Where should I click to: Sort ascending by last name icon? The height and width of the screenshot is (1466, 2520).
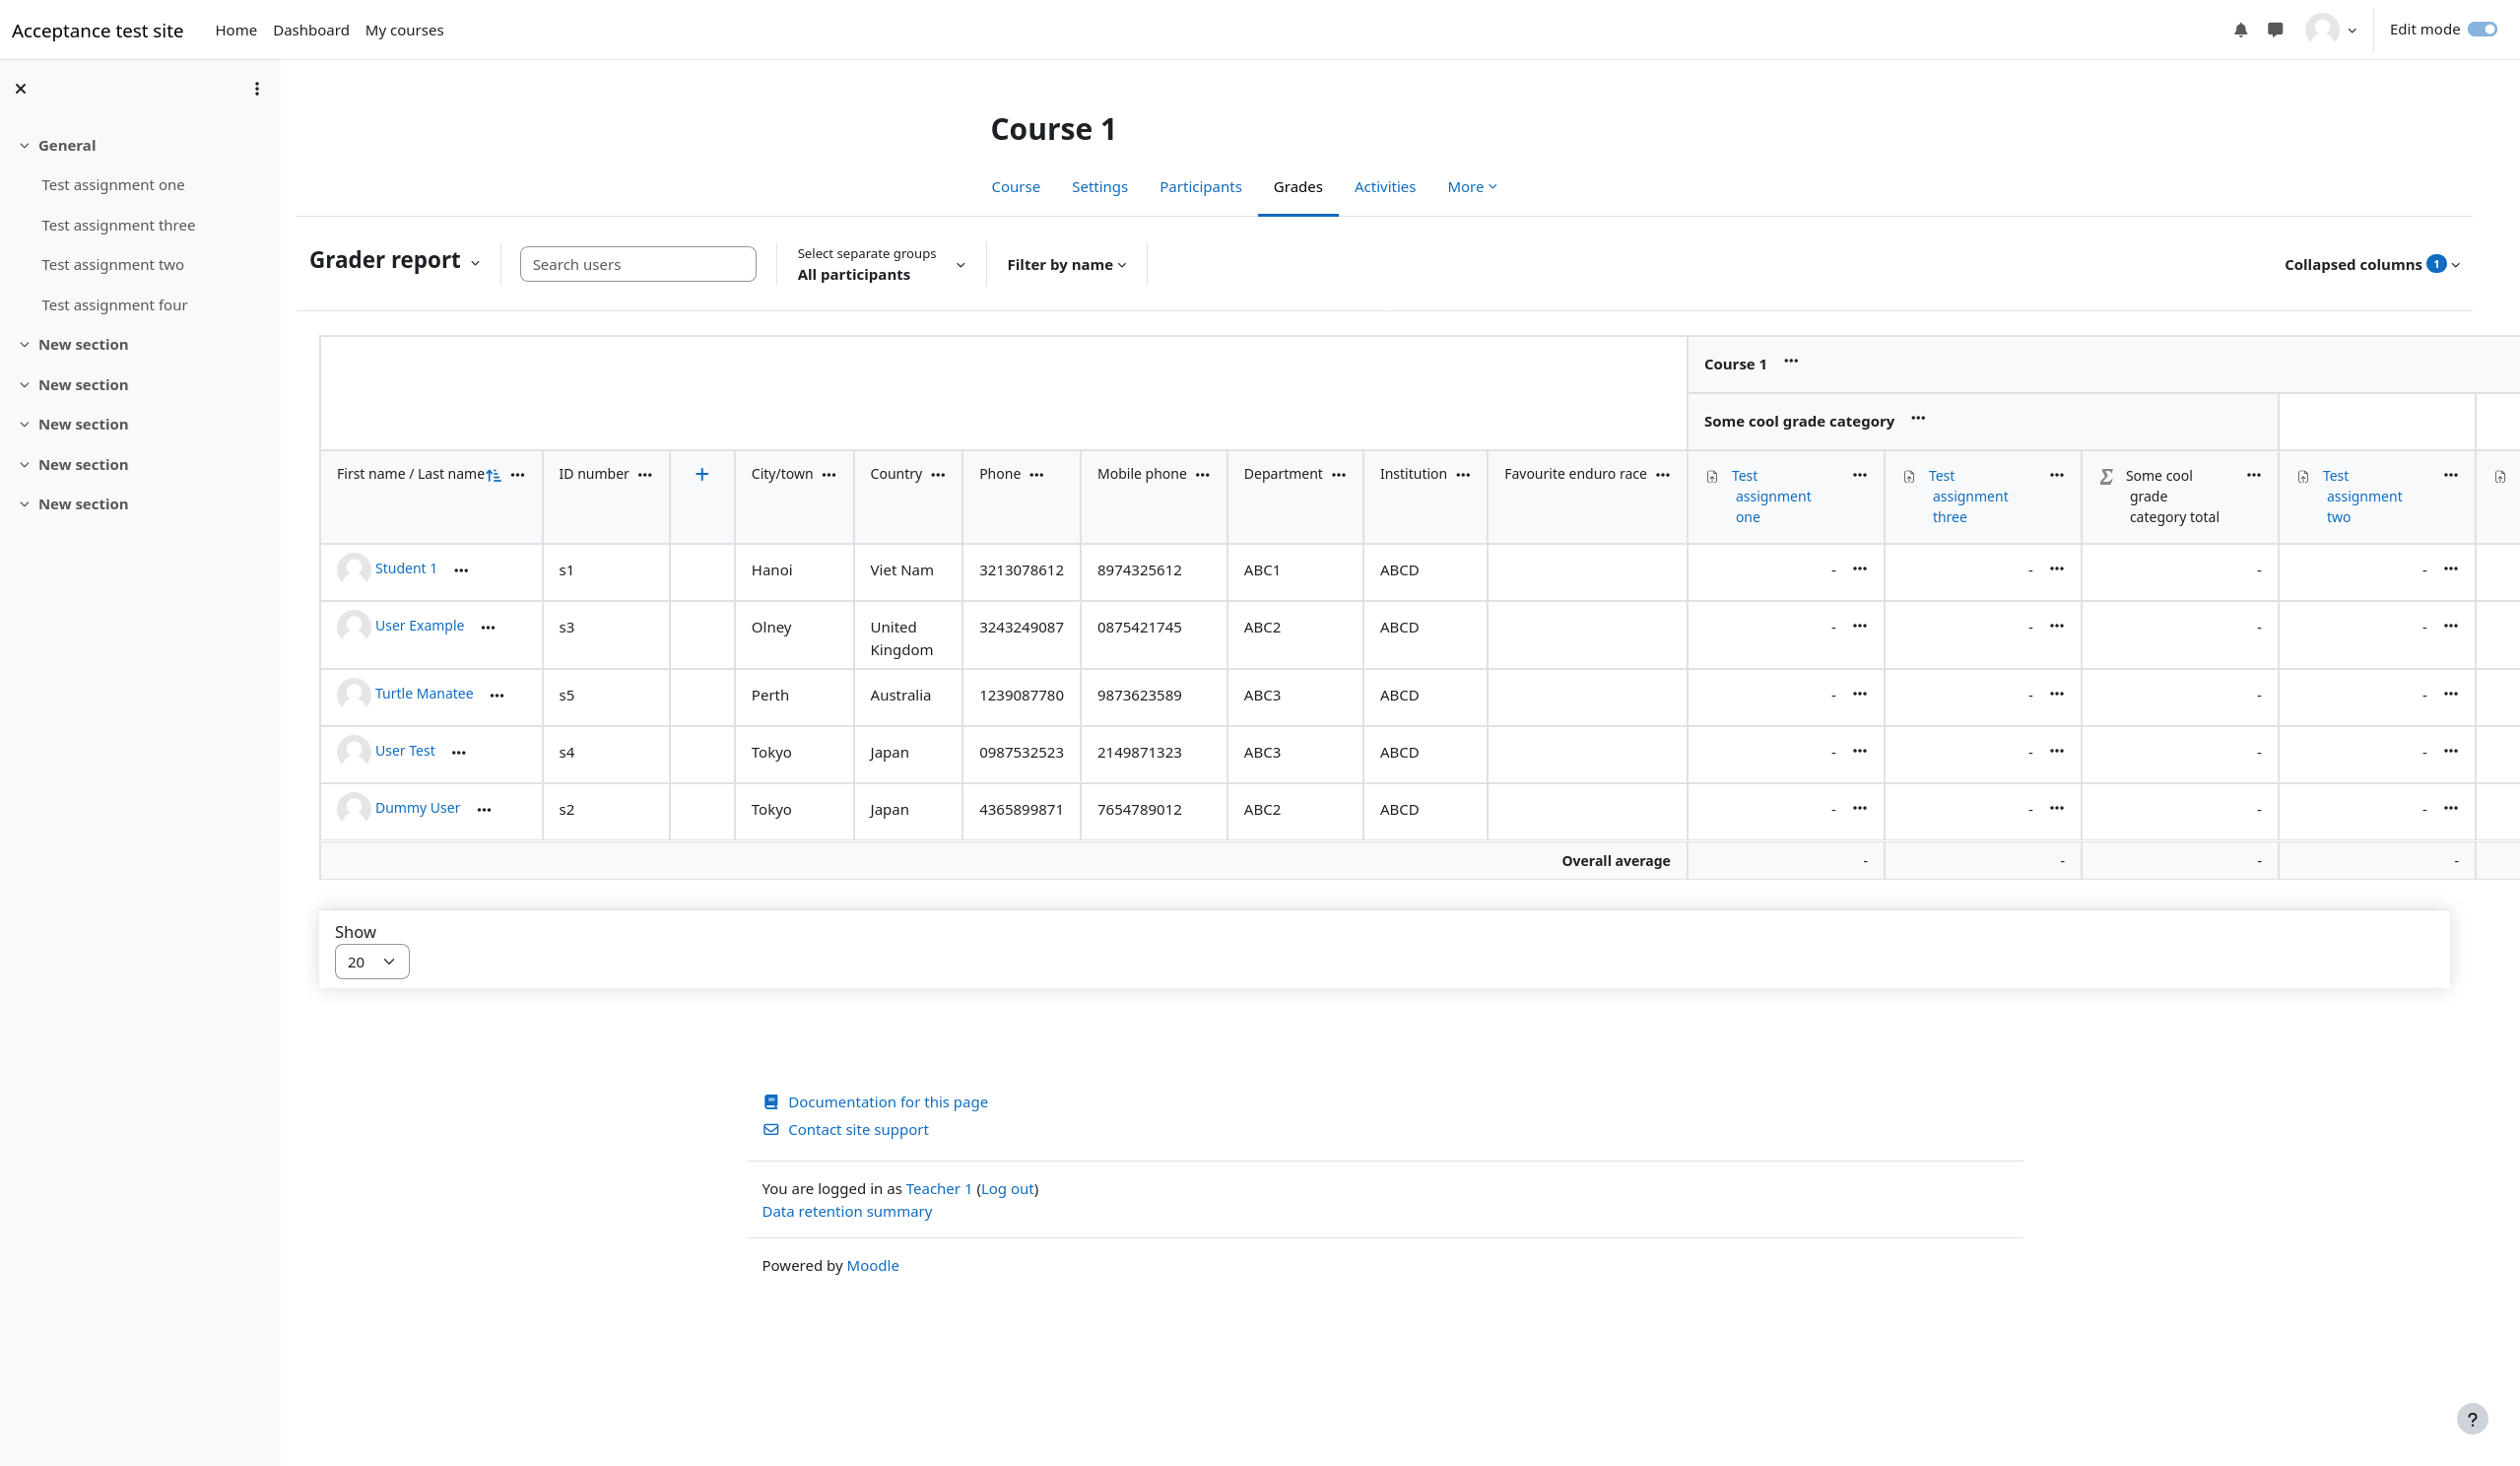click(x=494, y=476)
